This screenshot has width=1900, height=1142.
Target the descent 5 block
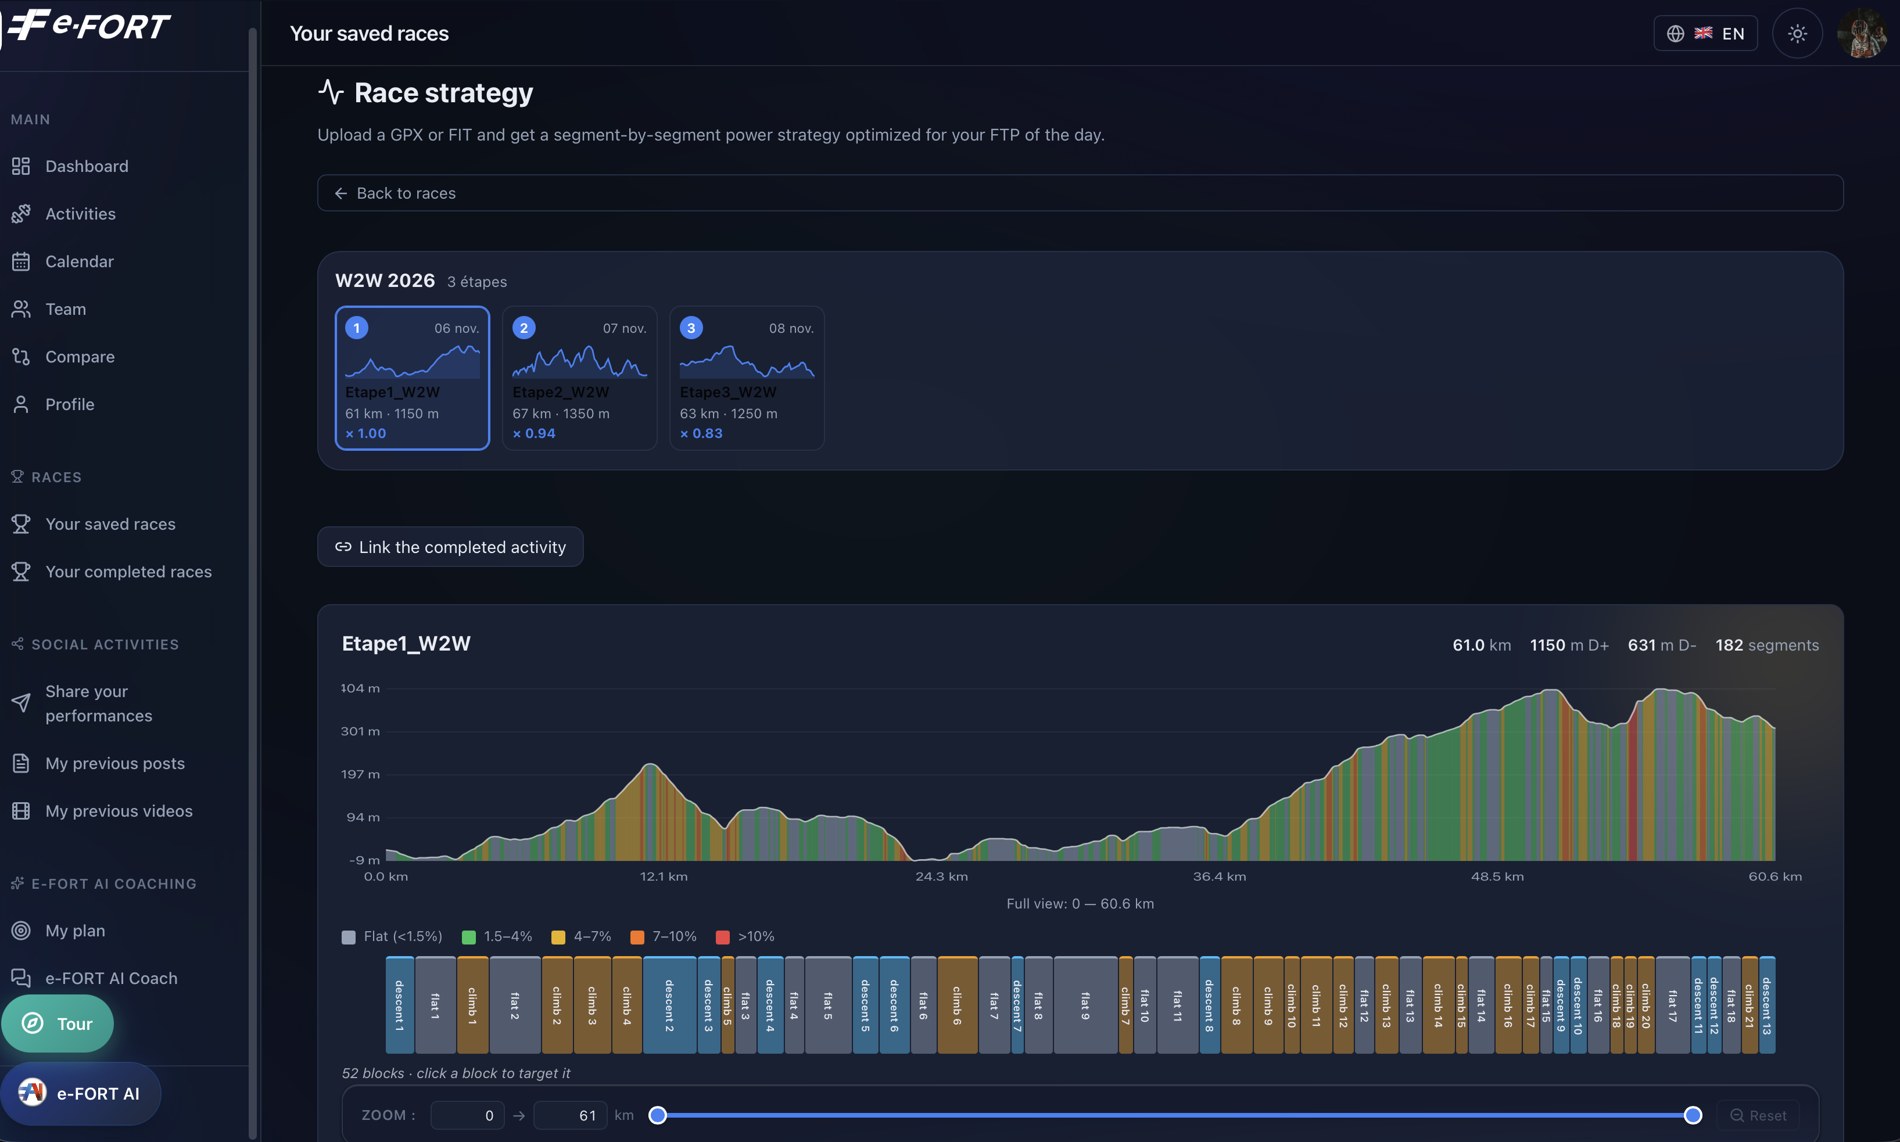(x=865, y=1005)
